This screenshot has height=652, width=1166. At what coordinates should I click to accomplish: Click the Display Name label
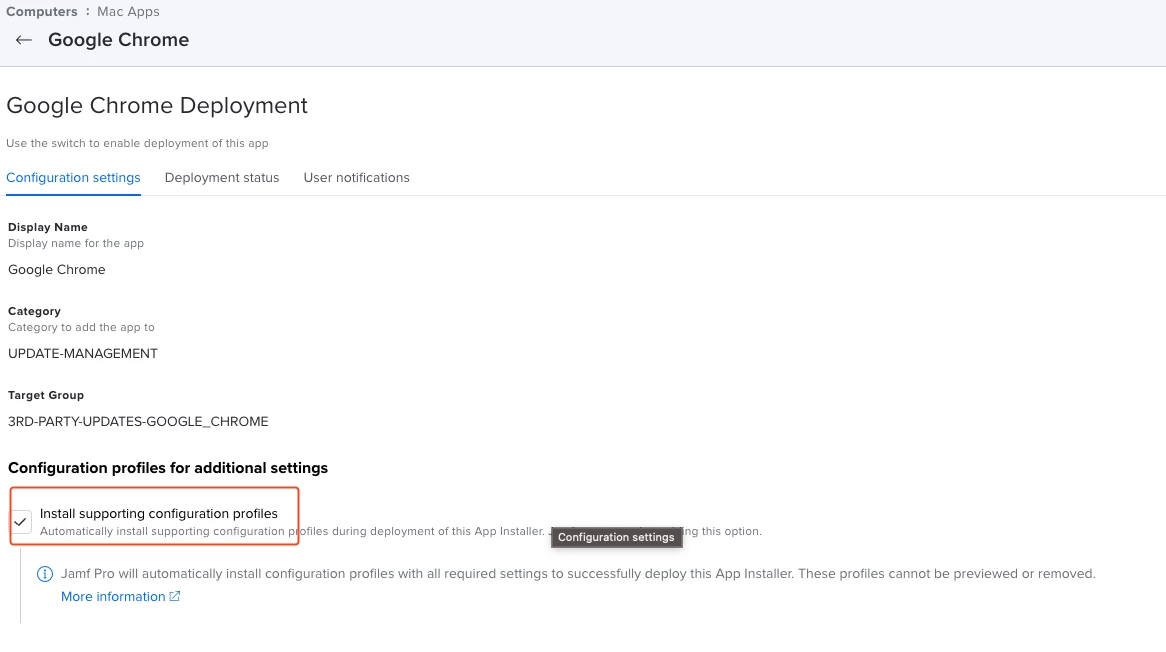tap(48, 227)
